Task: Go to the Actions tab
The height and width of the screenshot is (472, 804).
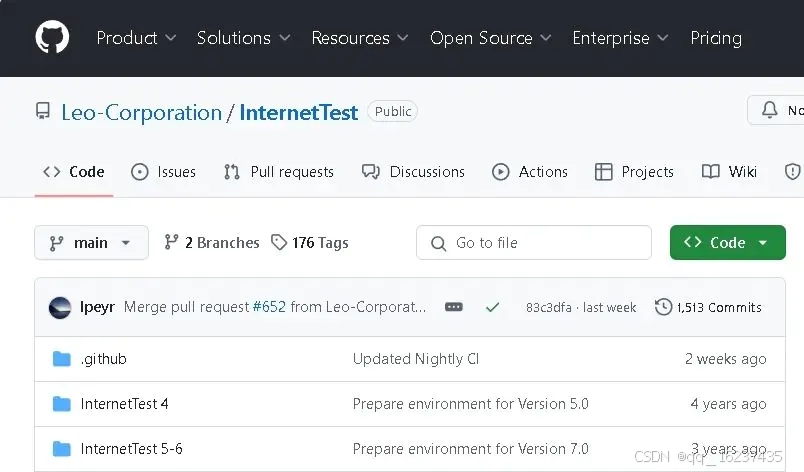Action: [x=530, y=172]
